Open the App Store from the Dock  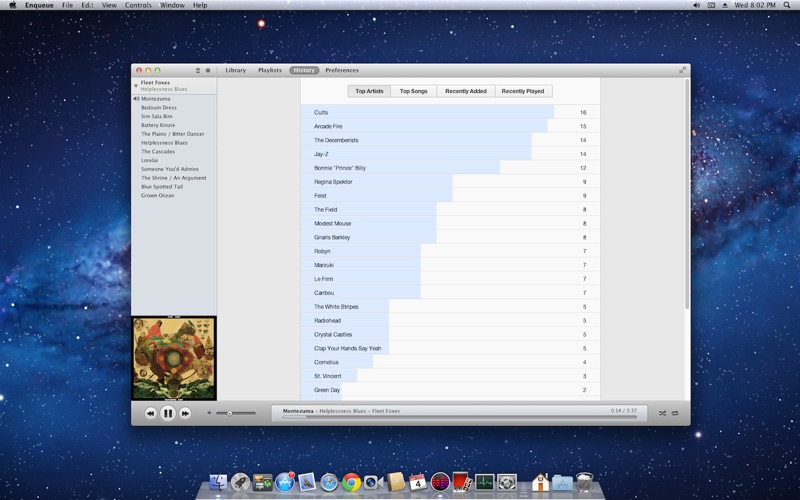click(x=285, y=482)
